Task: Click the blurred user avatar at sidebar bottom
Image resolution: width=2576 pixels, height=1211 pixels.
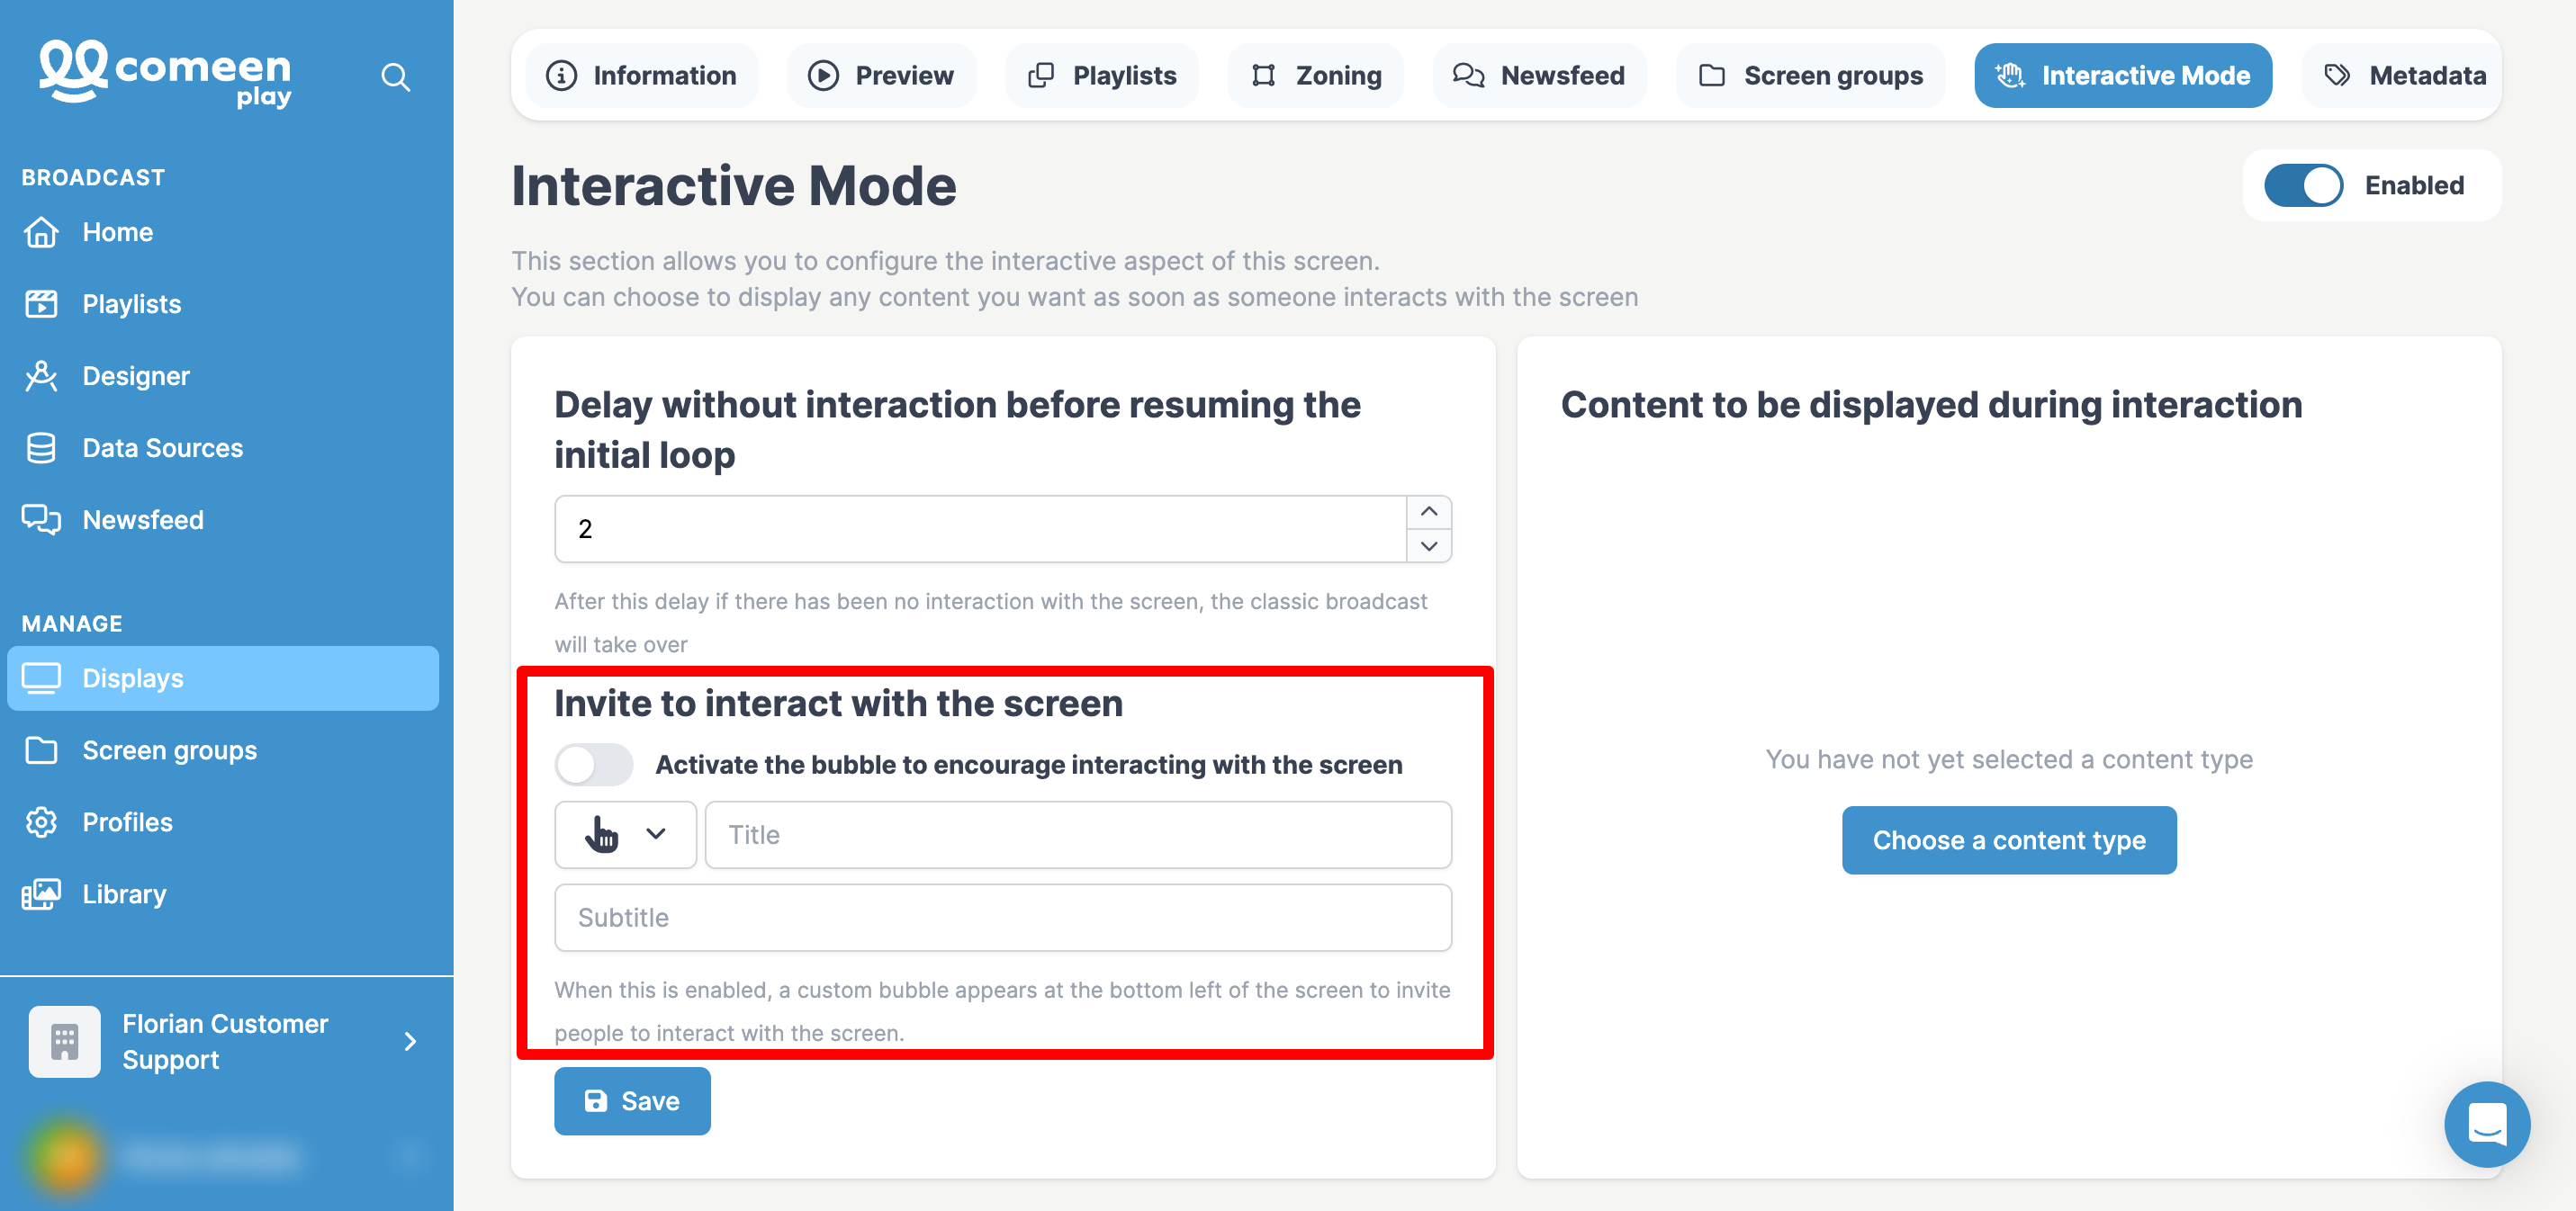Action: [x=66, y=1156]
